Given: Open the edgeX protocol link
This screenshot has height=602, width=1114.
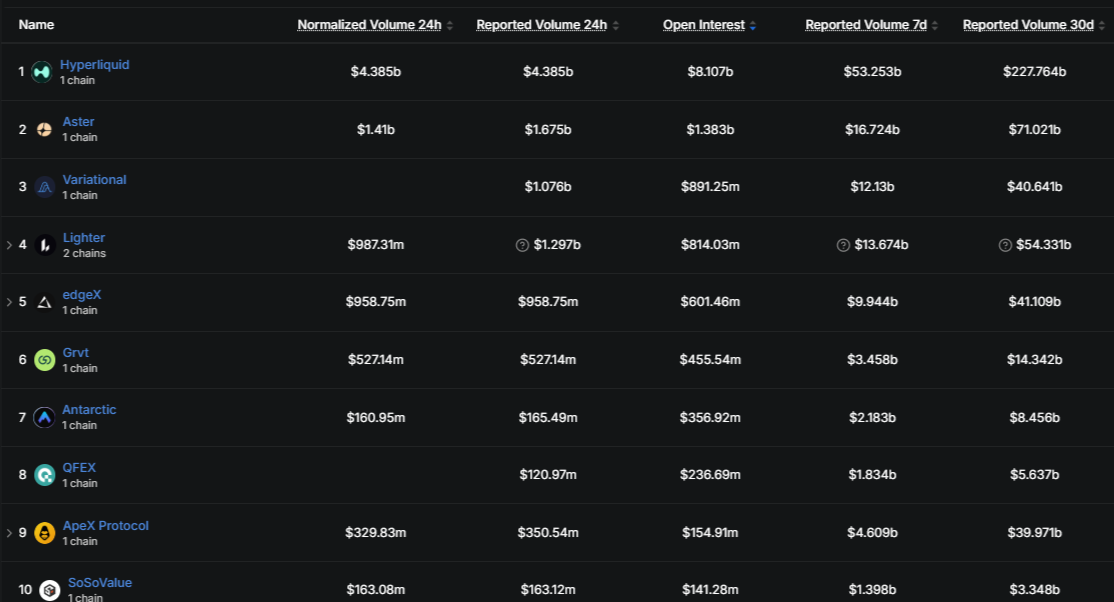Looking at the screenshot, I should (82, 294).
